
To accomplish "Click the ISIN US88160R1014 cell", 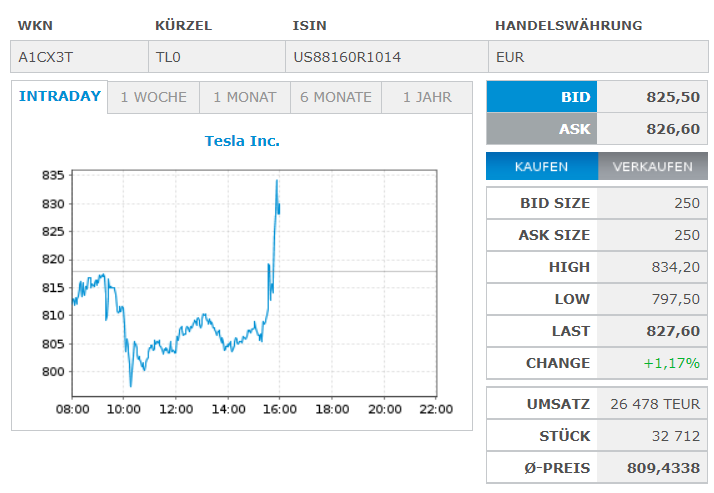I will tap(347, 57).
